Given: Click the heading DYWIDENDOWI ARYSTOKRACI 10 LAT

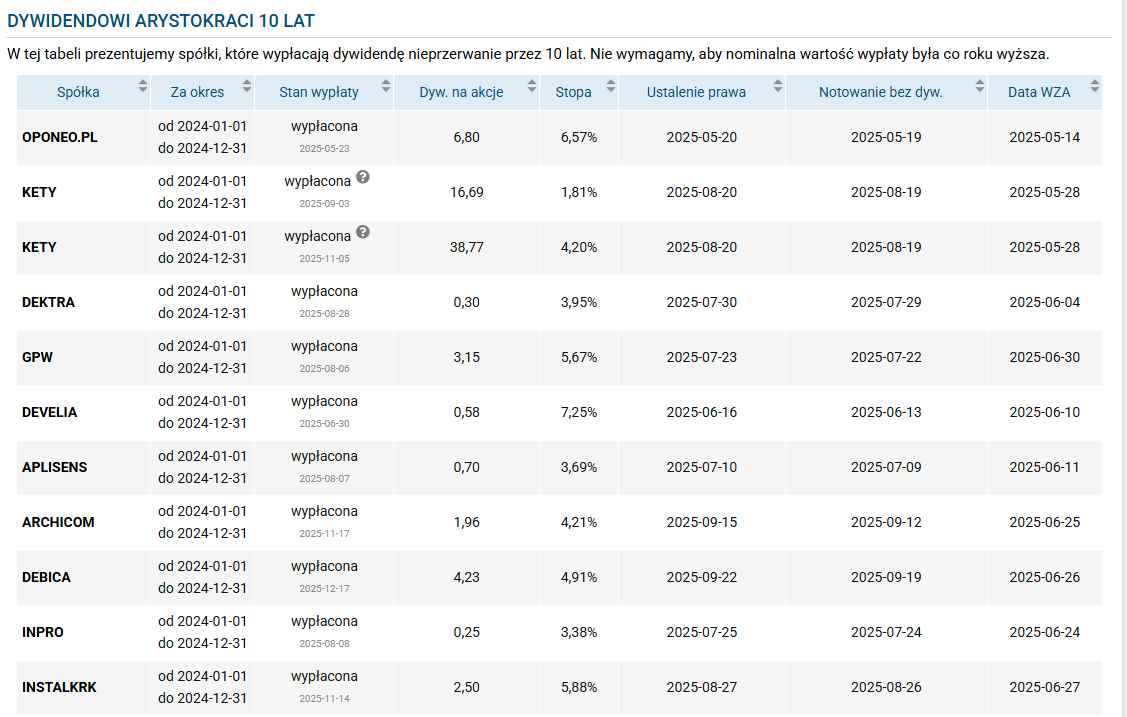Looking at the screenshot, I should pyautogui.click(x=161, y=21).
